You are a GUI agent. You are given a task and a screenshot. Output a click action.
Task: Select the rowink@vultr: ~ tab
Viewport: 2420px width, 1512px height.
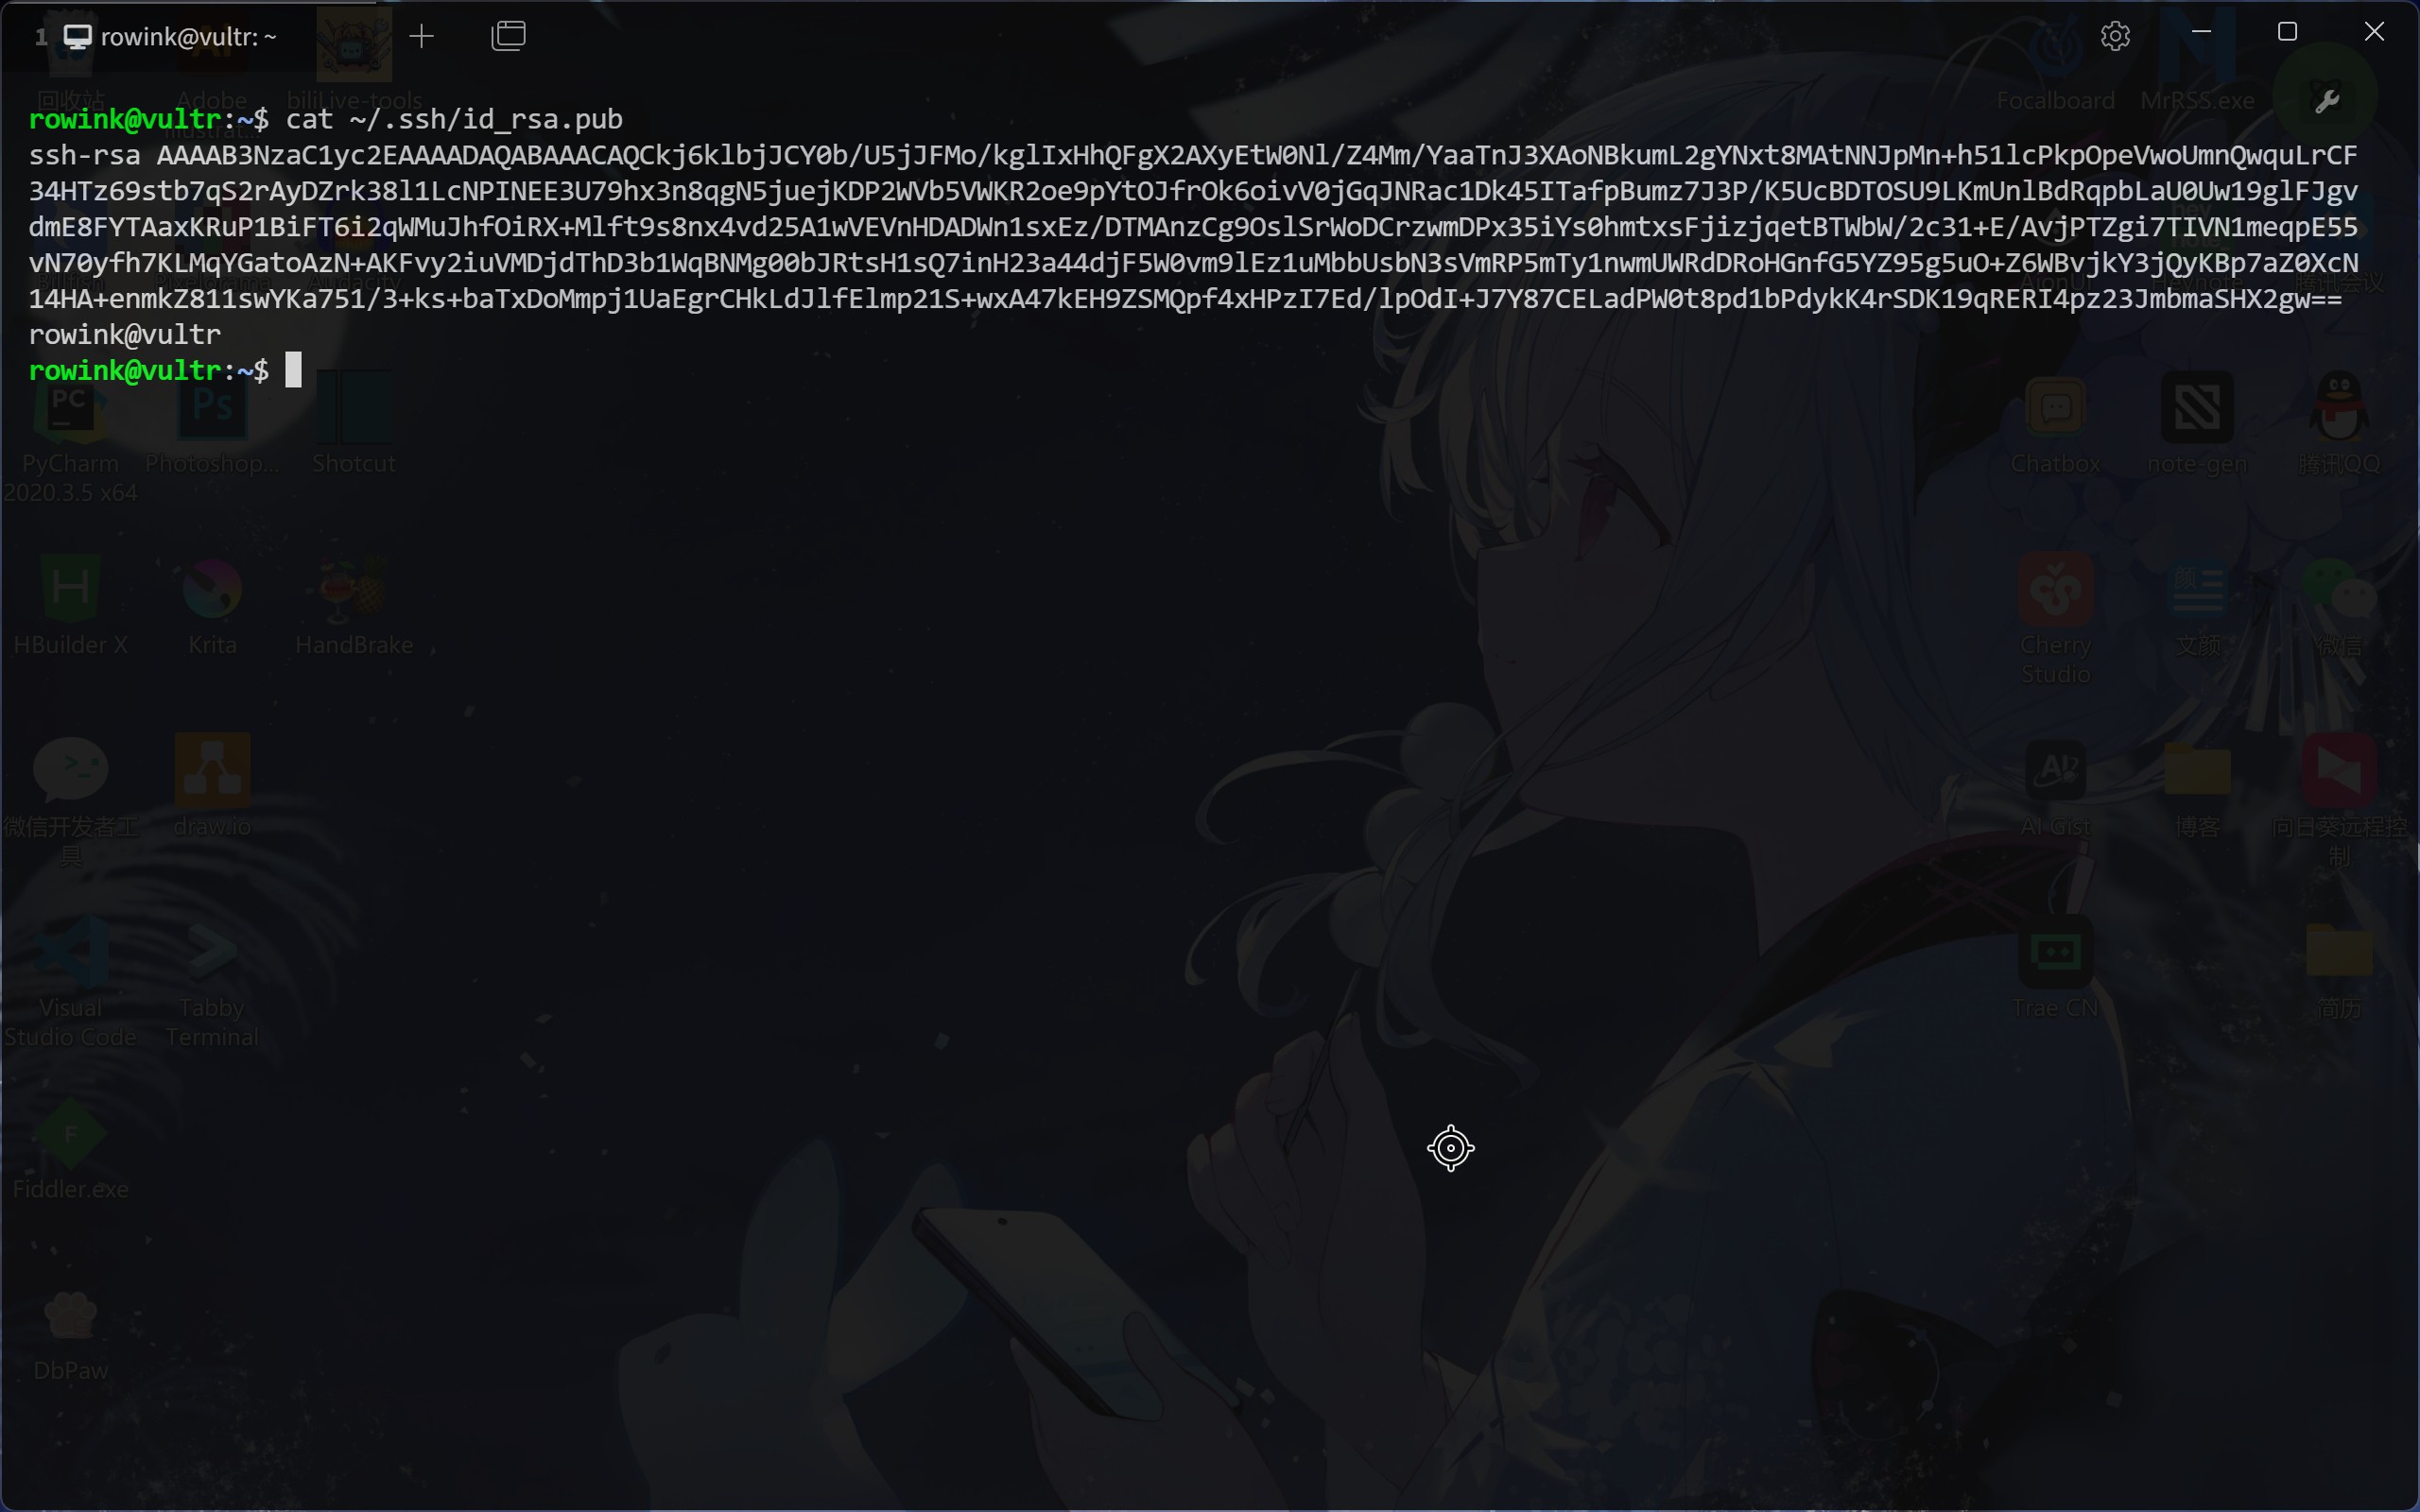pos(188,37)
